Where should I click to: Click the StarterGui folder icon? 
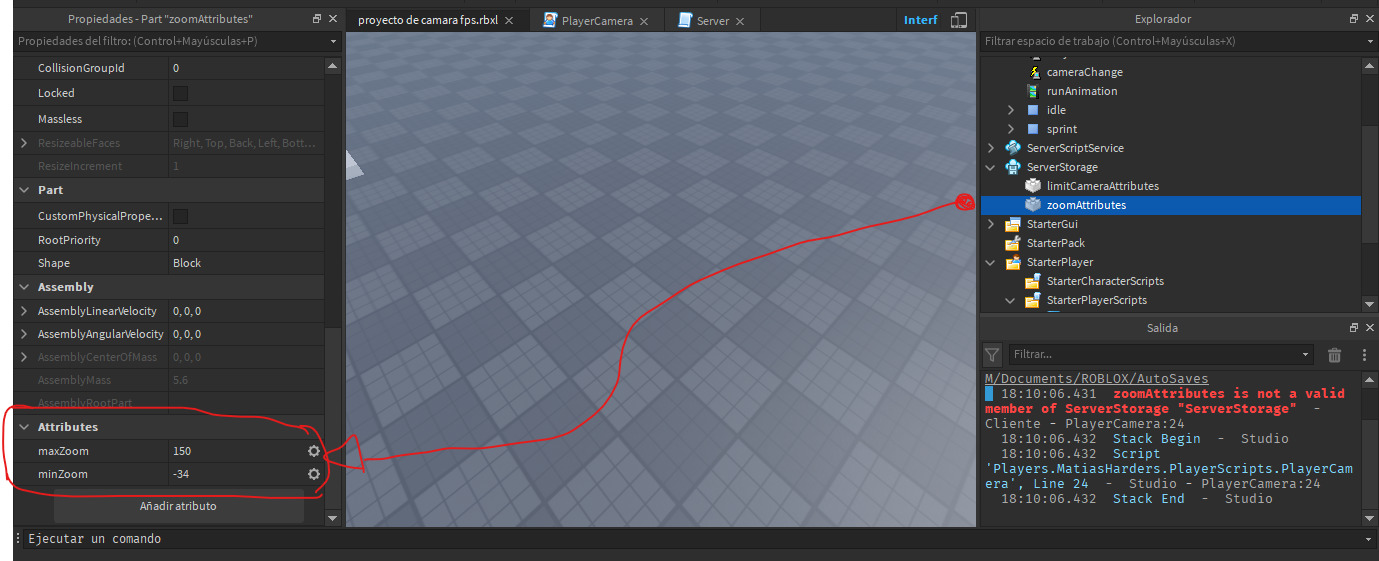(1014, 224)
